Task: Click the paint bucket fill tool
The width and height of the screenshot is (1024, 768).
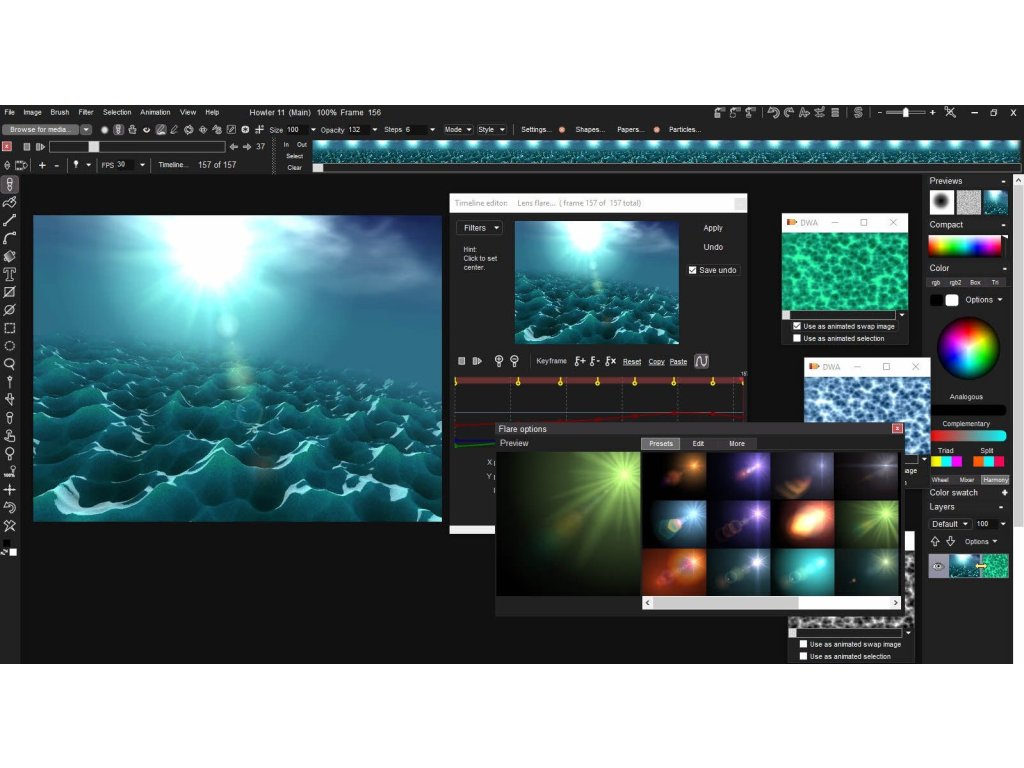Action: [10, 256]
